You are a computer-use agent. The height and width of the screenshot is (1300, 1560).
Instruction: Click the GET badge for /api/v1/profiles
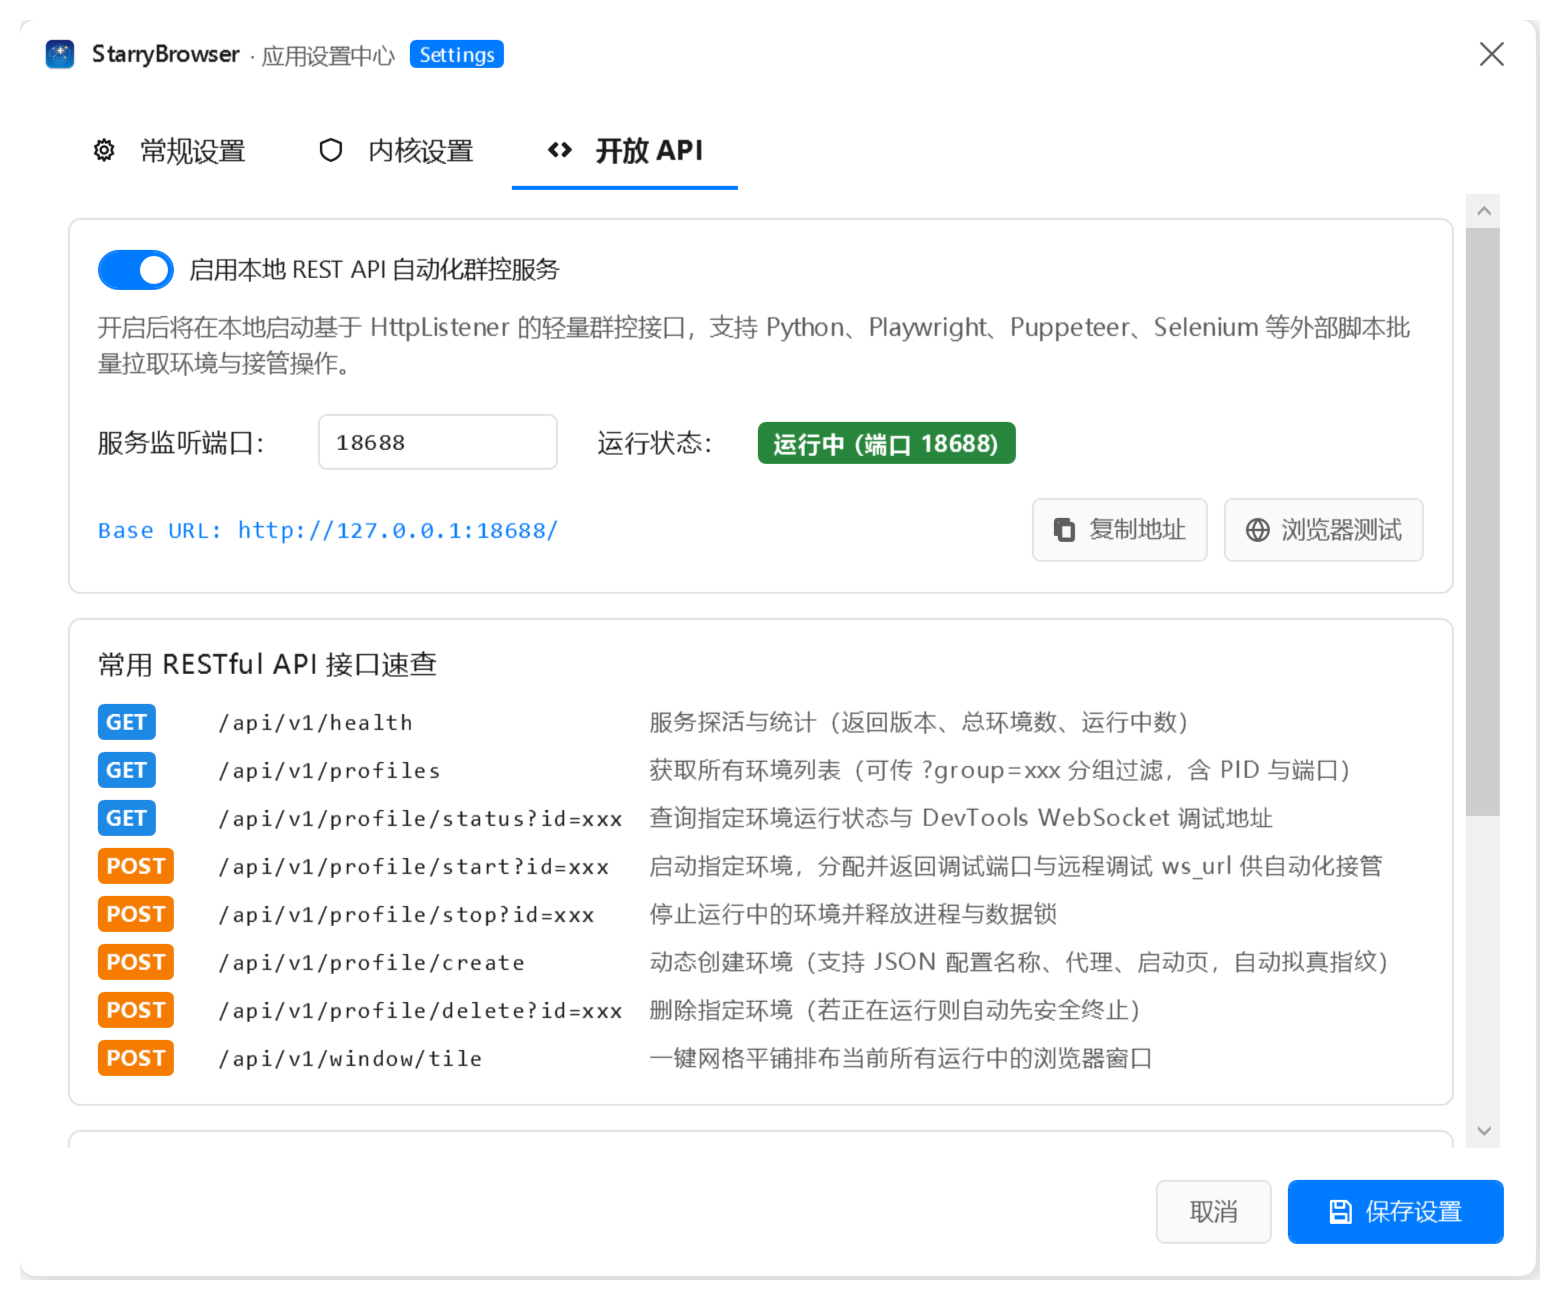[127, 770]
